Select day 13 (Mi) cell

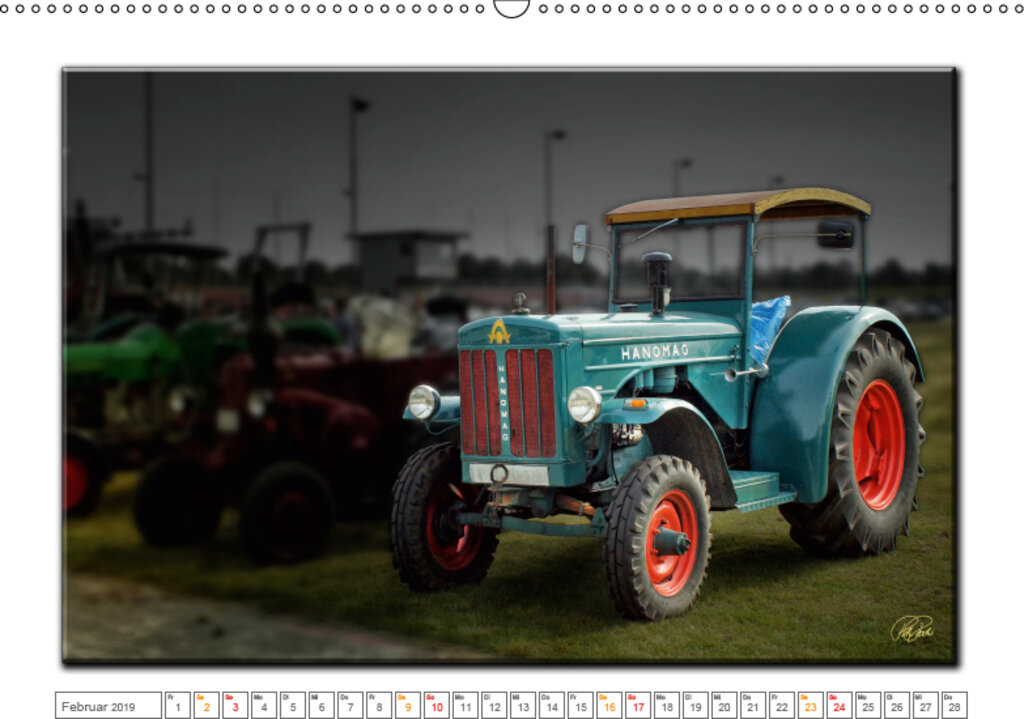click(x=523, y=706)
